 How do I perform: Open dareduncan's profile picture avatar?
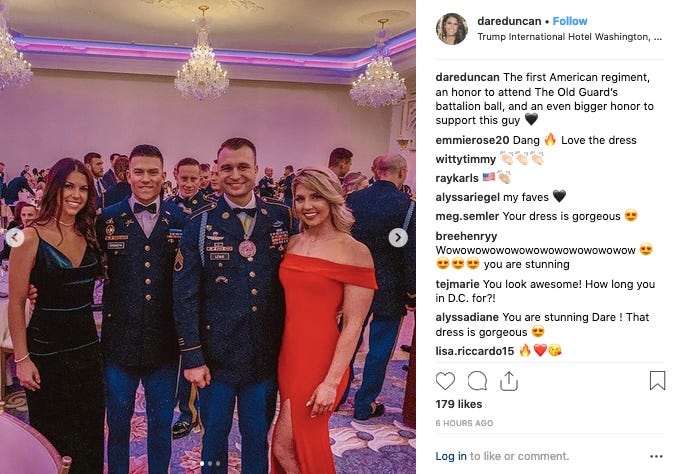coord(452,29)
